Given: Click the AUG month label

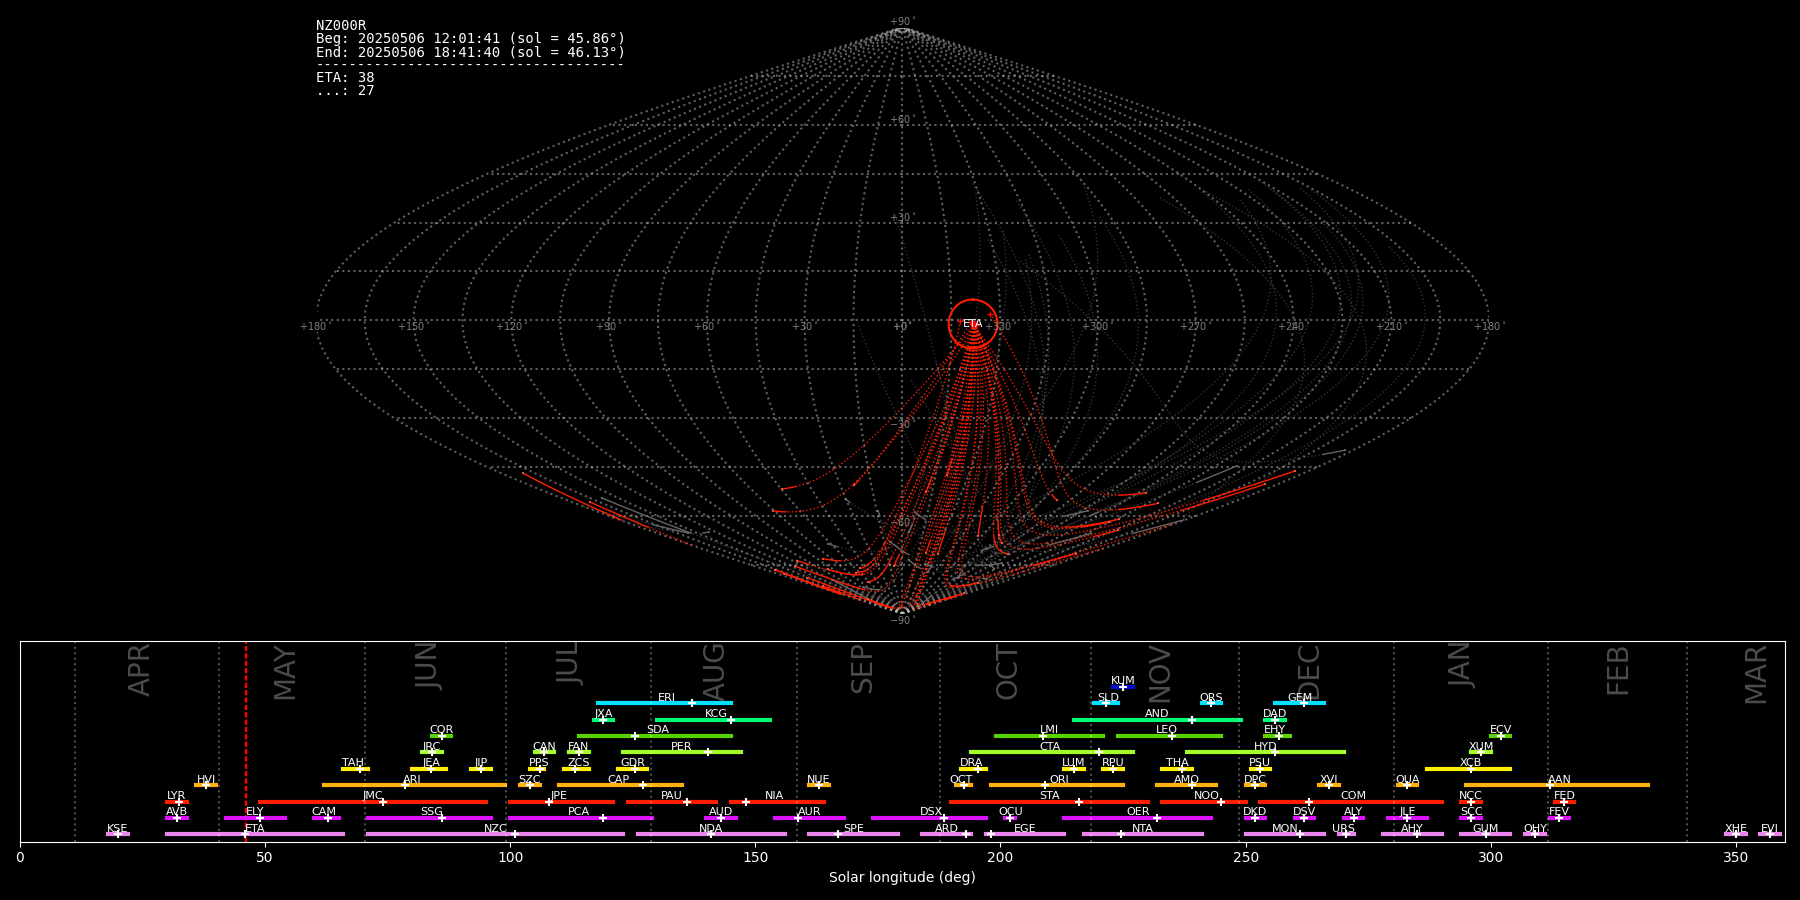Looking at the screenshot, I should pyautogui.click(x=714, y=673).
